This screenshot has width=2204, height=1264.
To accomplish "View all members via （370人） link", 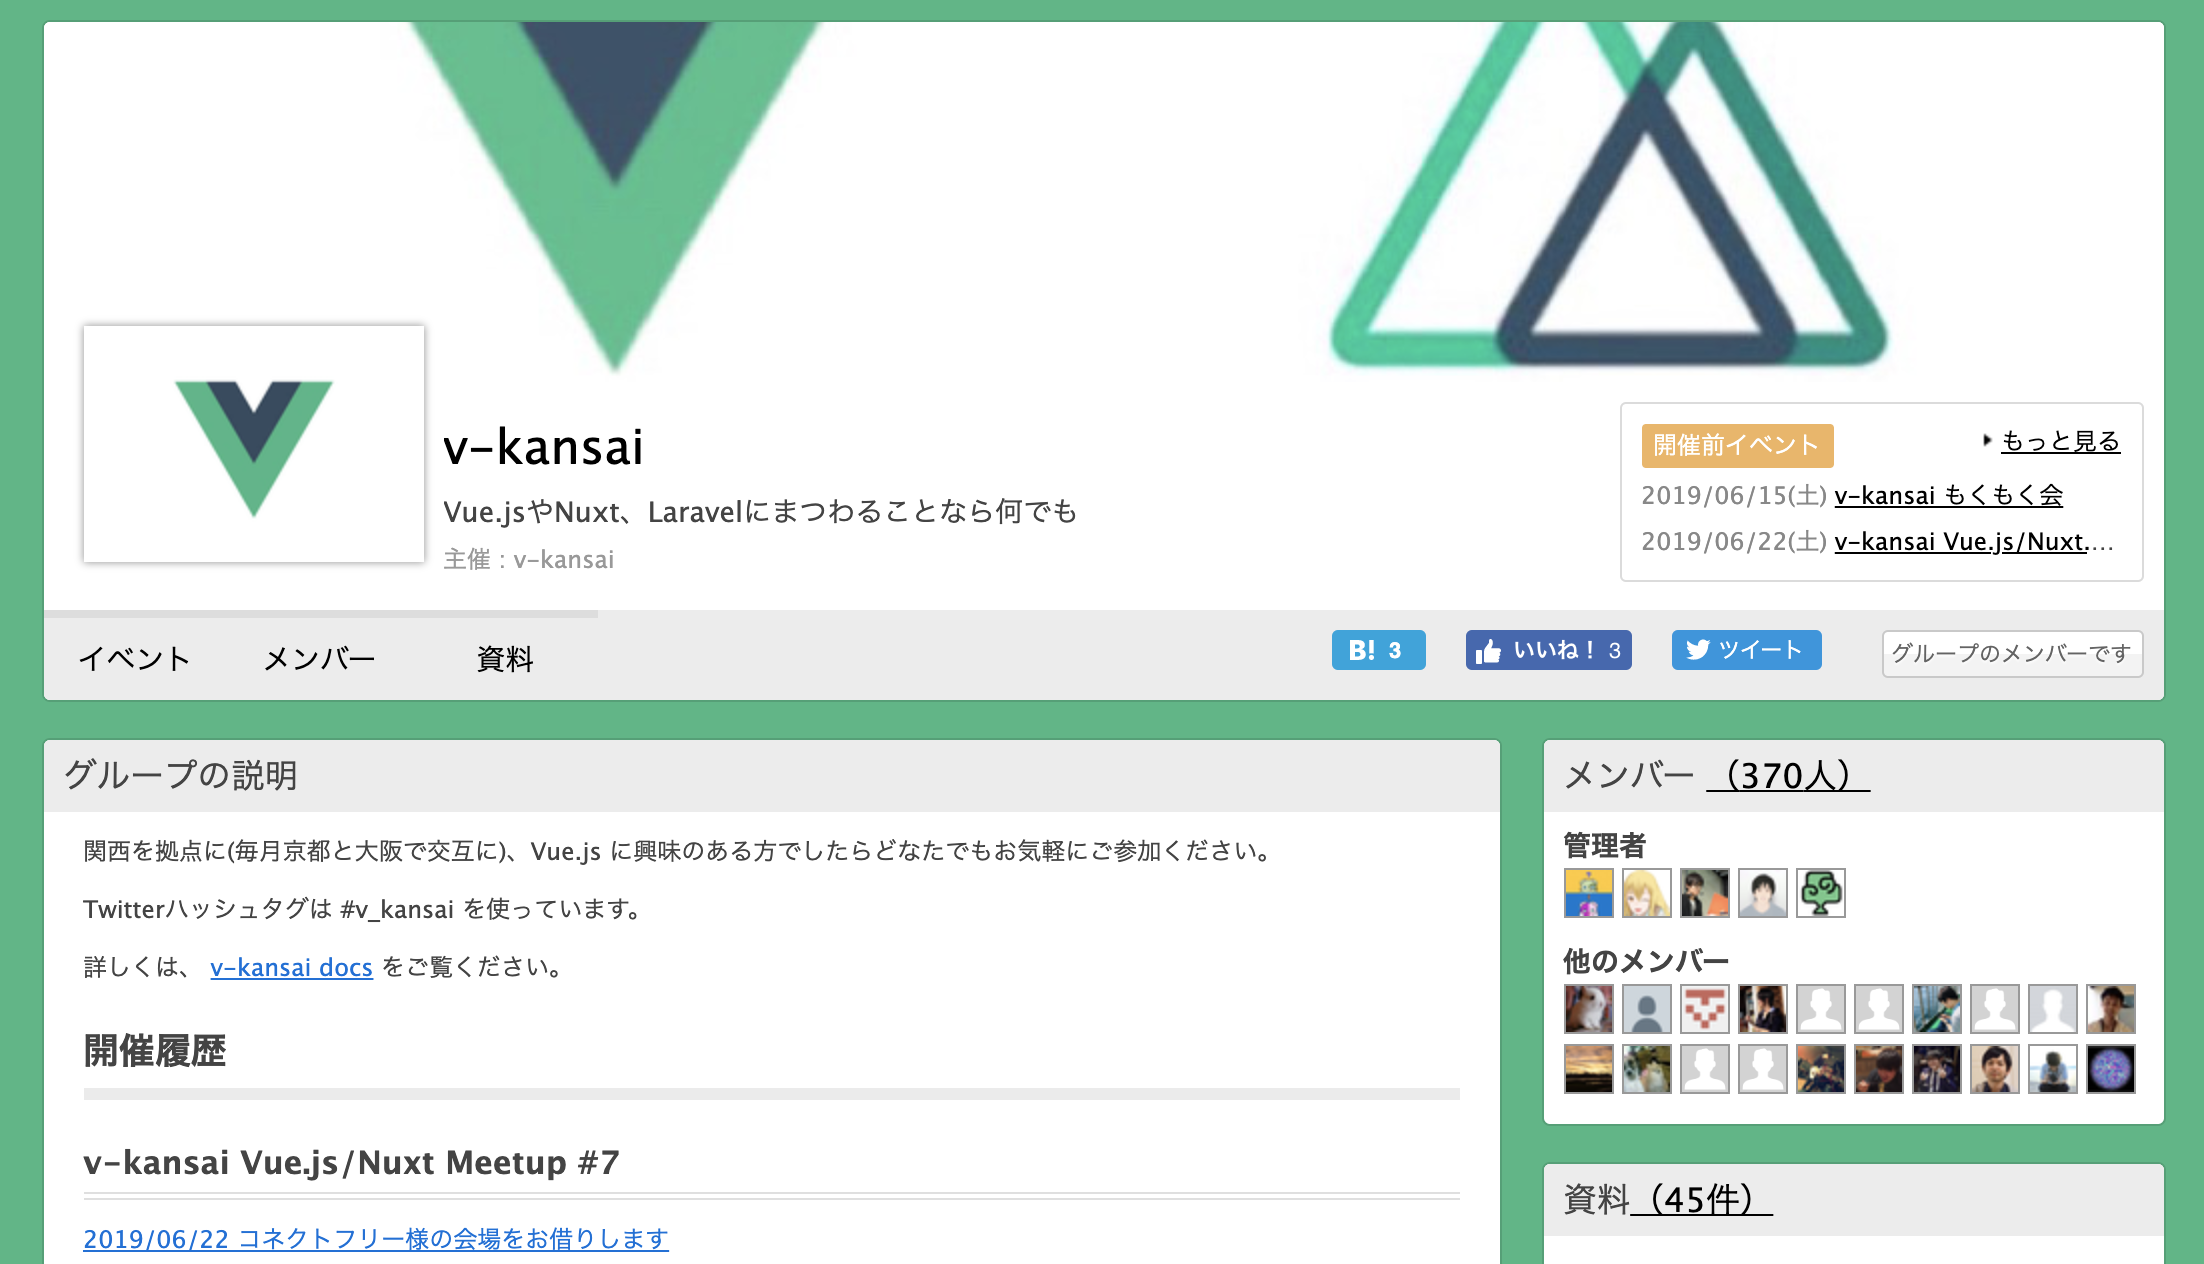I will (1788, 775).
